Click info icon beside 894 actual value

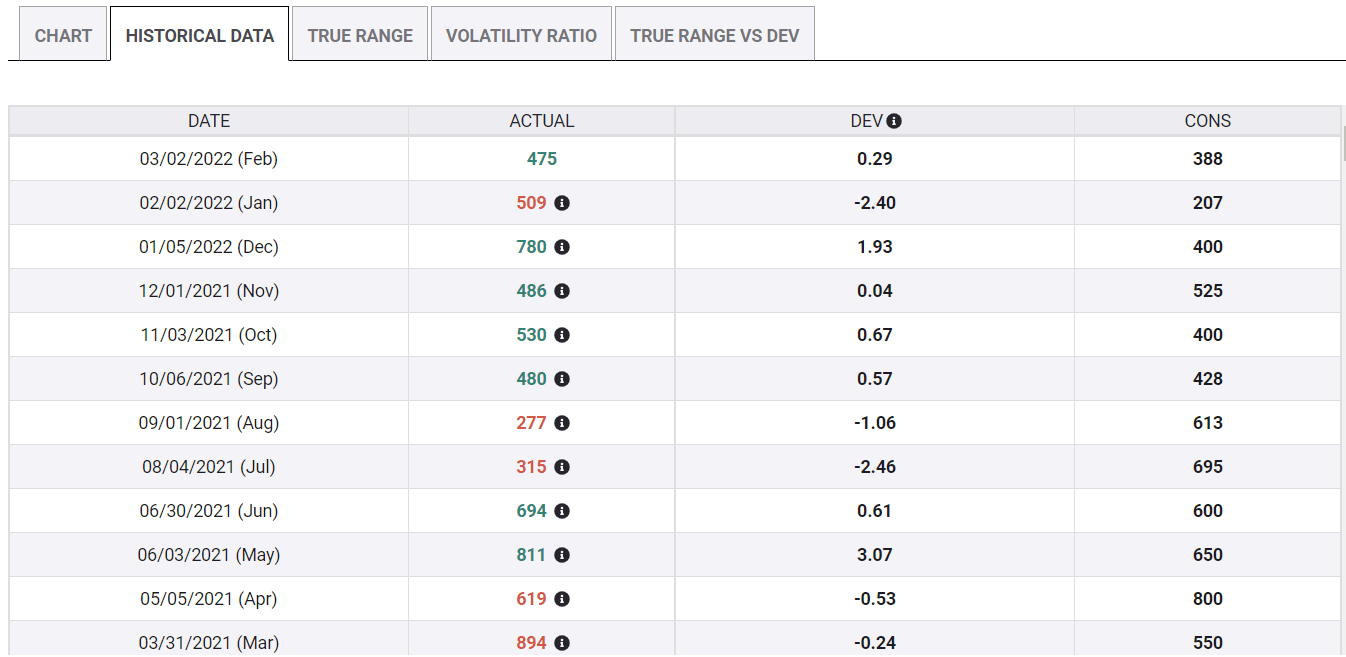(x=562, y=643)
